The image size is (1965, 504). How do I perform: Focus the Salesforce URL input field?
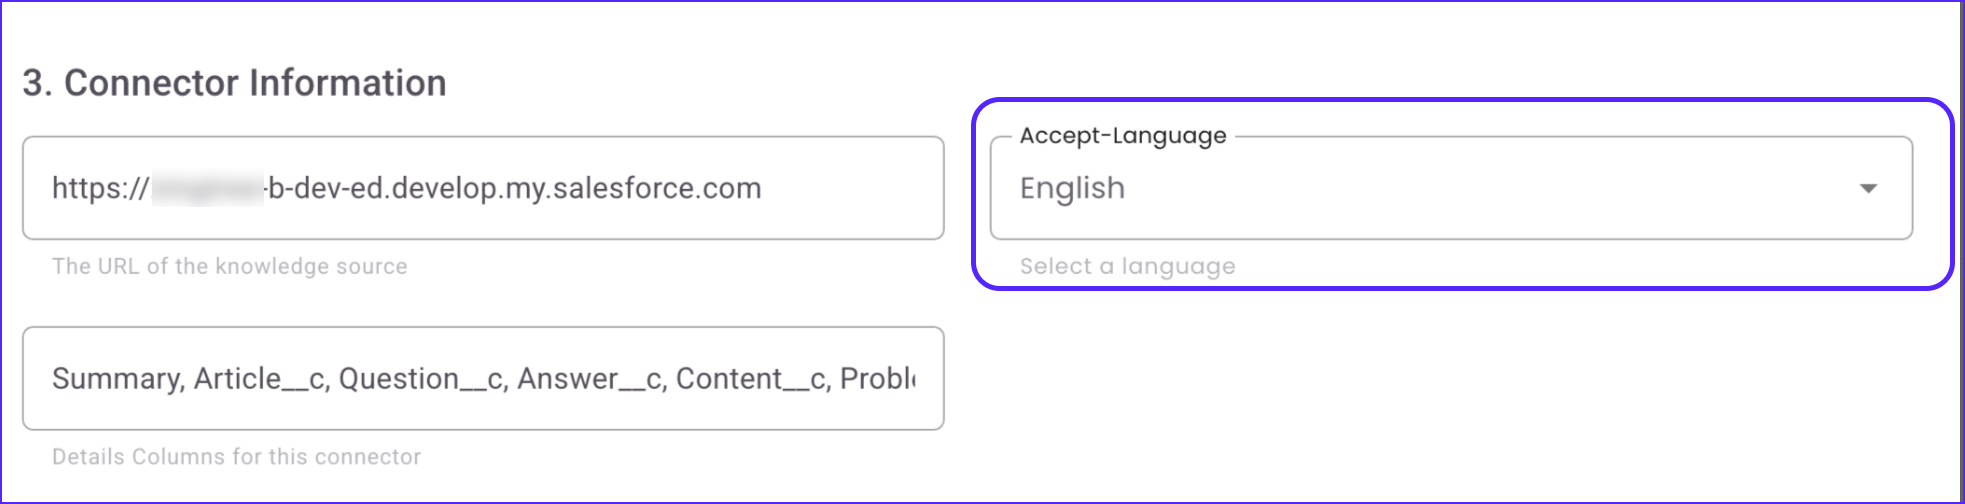(x=850, y=188)
